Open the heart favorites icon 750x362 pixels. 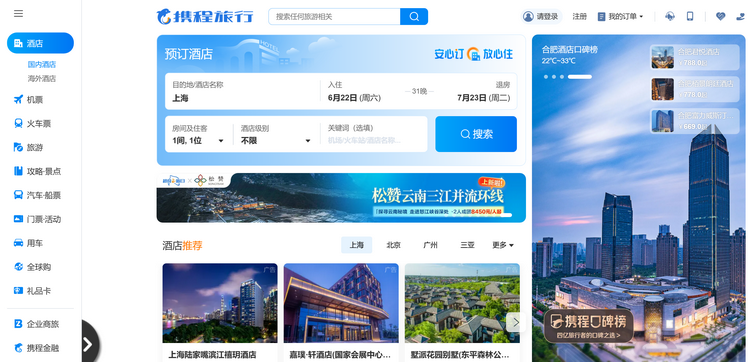pos(720,16)
